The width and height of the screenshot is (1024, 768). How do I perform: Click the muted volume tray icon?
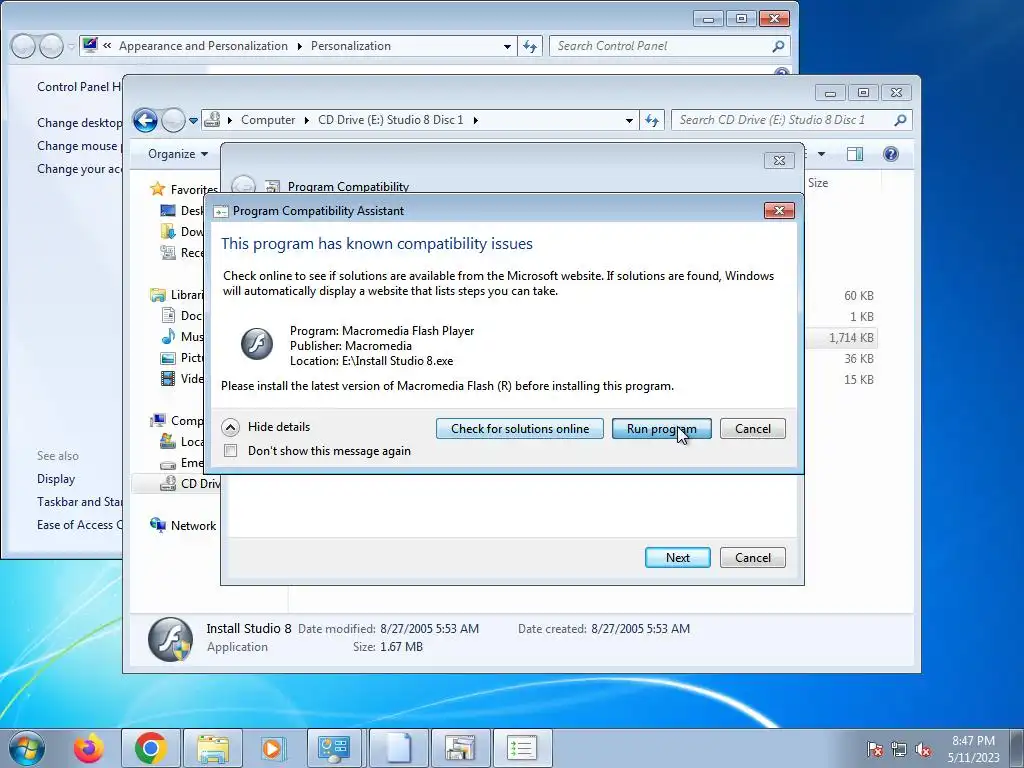click(x=923, y=749)
